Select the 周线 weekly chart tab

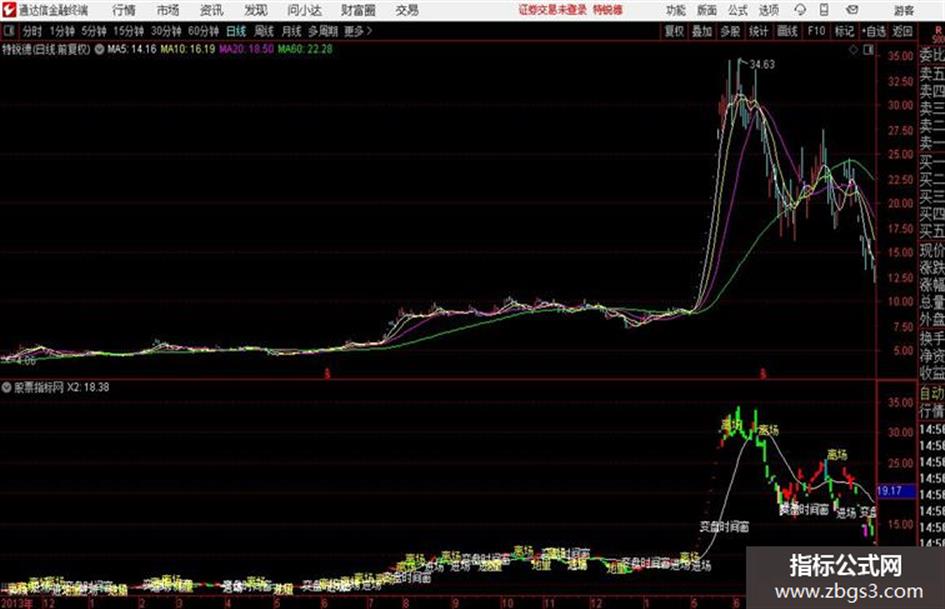click(x=264, y=31)
